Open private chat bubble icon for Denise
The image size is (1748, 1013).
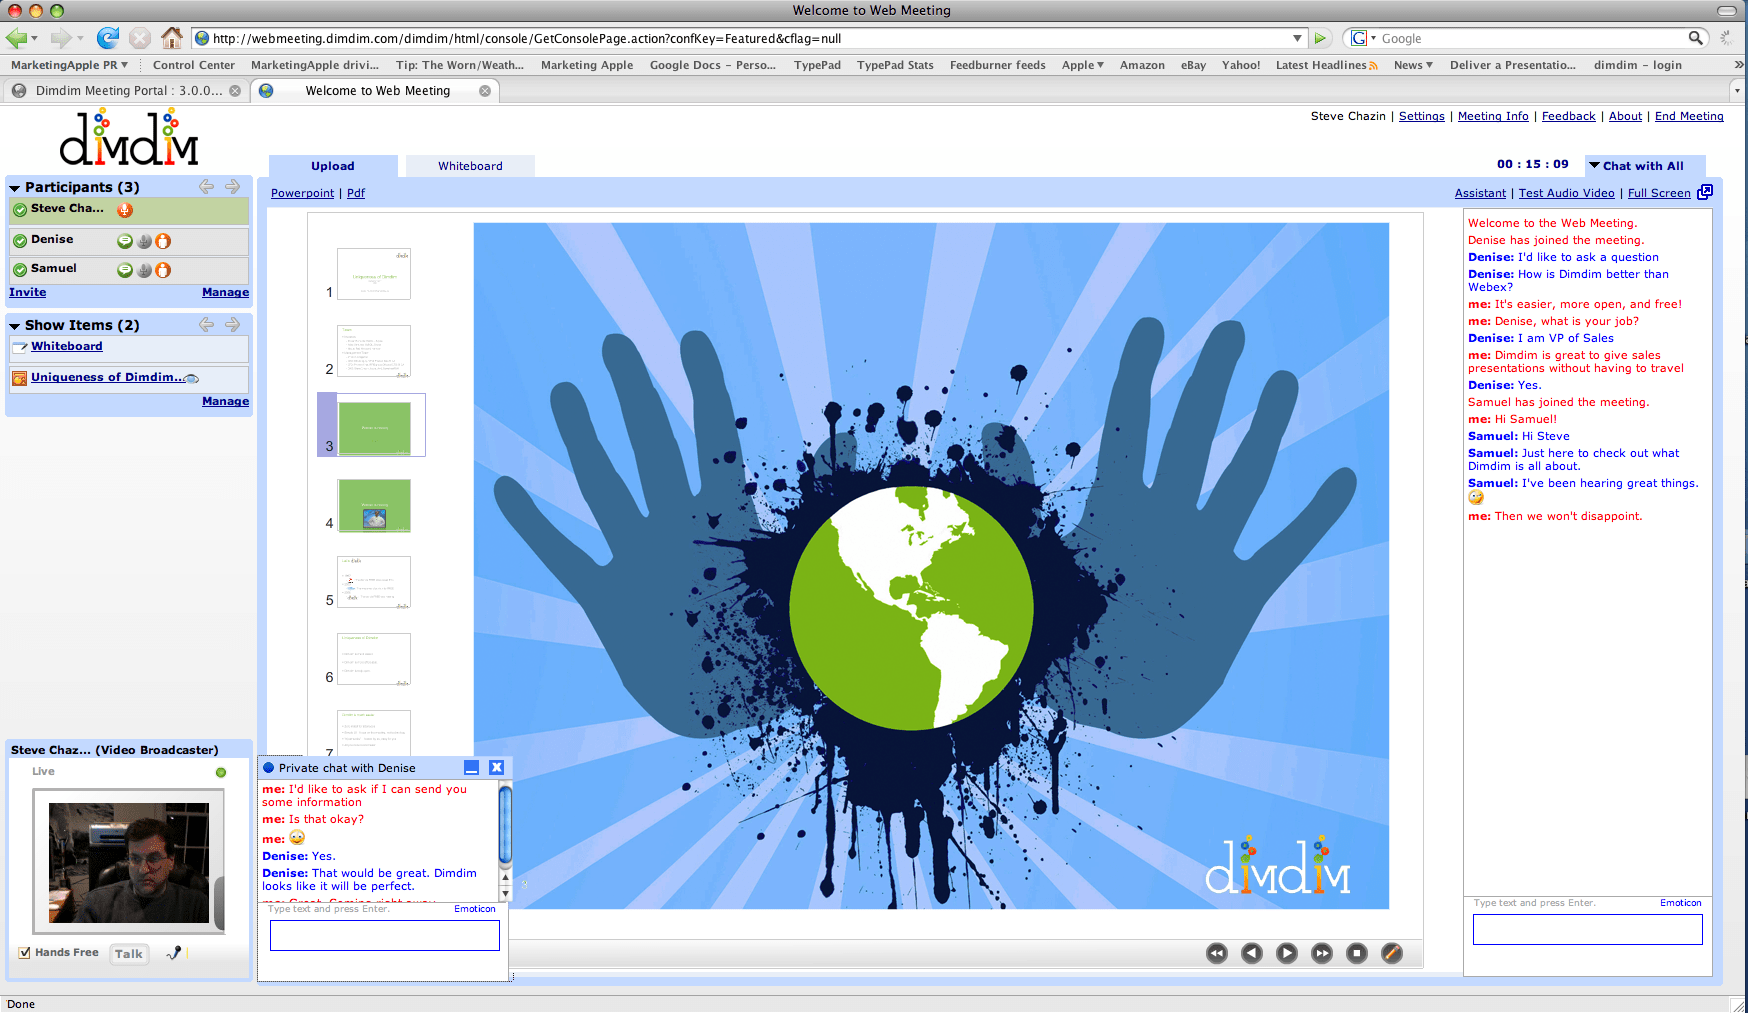[124, 241]
